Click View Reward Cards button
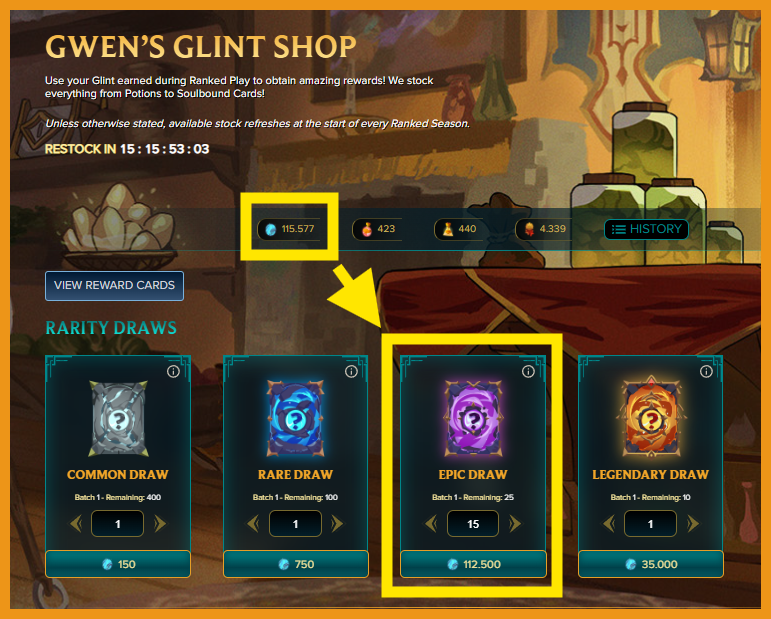 [x=115, y=286]
